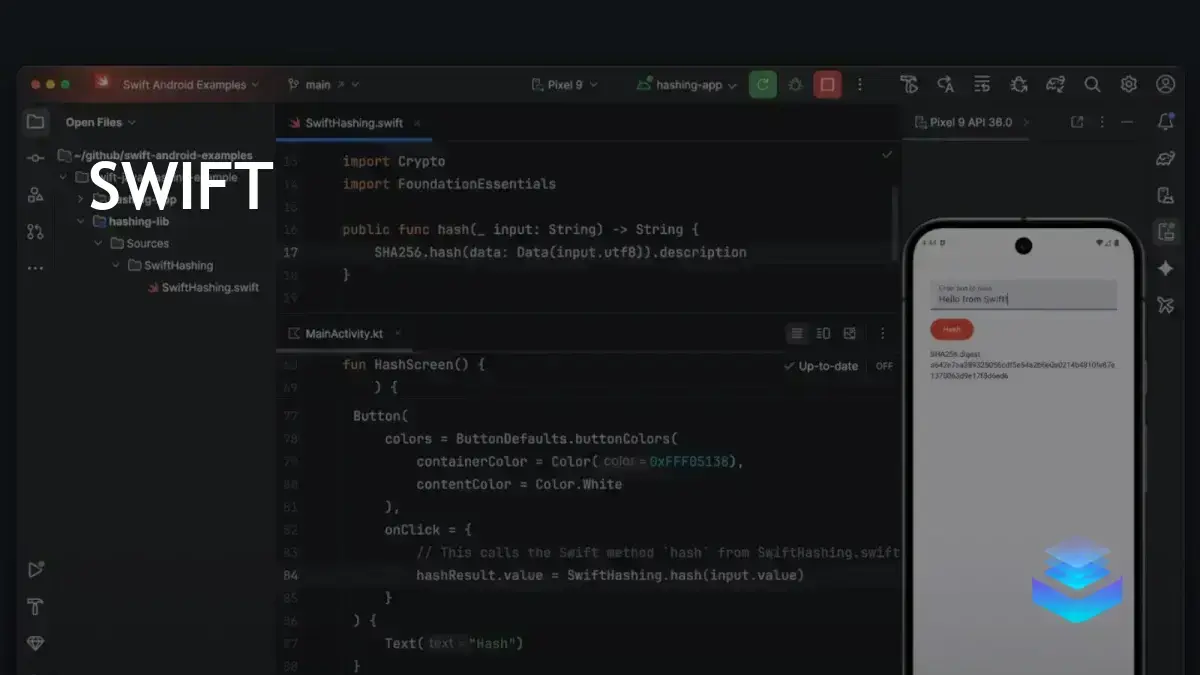The image size is (1200, 675).
Task: Click the Apply Code Changes icon
Action: click(x=982, y=85)
